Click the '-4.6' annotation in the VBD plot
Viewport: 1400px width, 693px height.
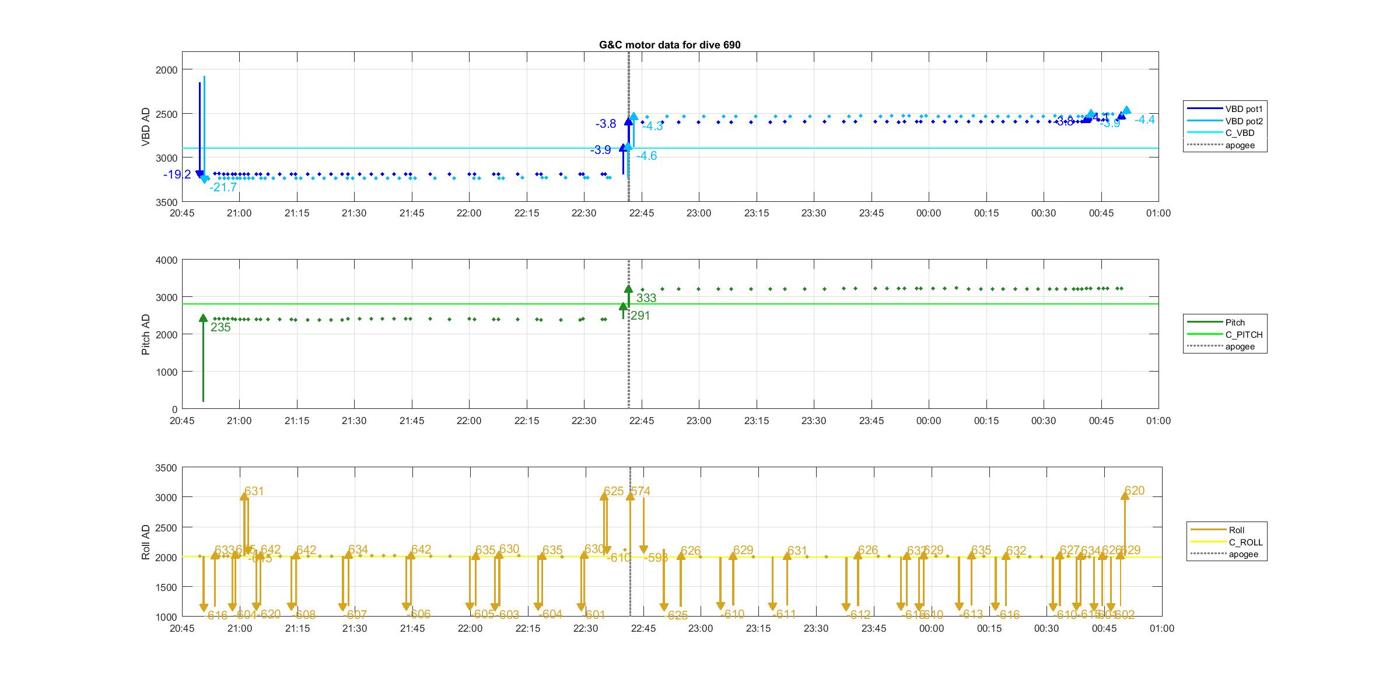(646, 156)
